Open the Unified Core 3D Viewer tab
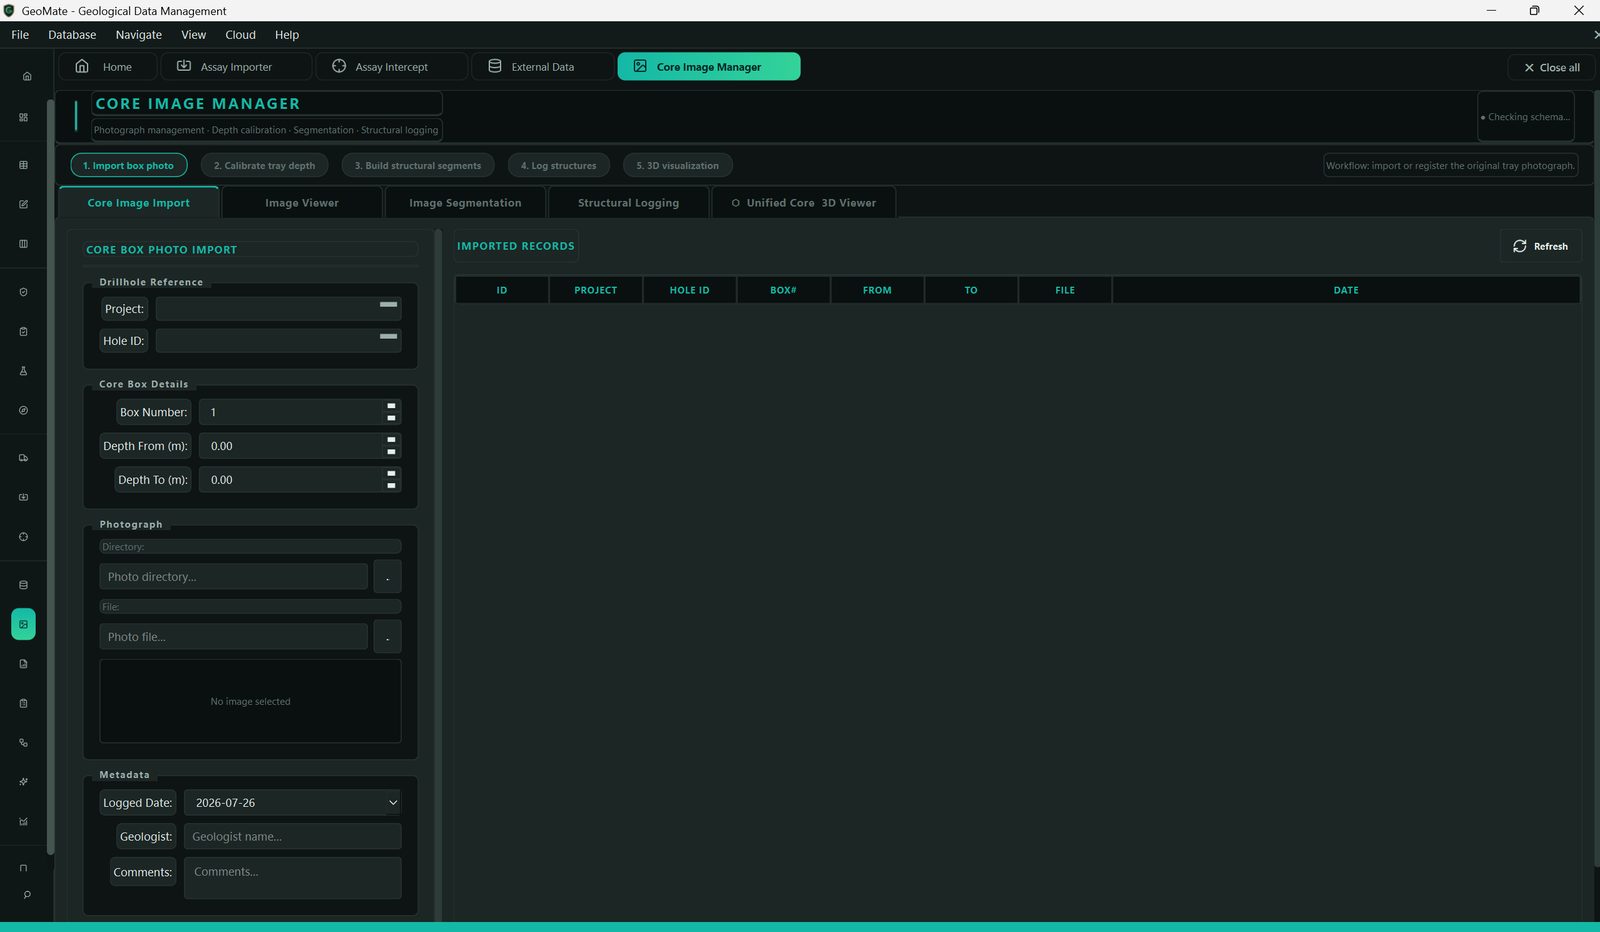This screenshot has height=932, width=1600. pyautogui.click(x=804, y=203)
